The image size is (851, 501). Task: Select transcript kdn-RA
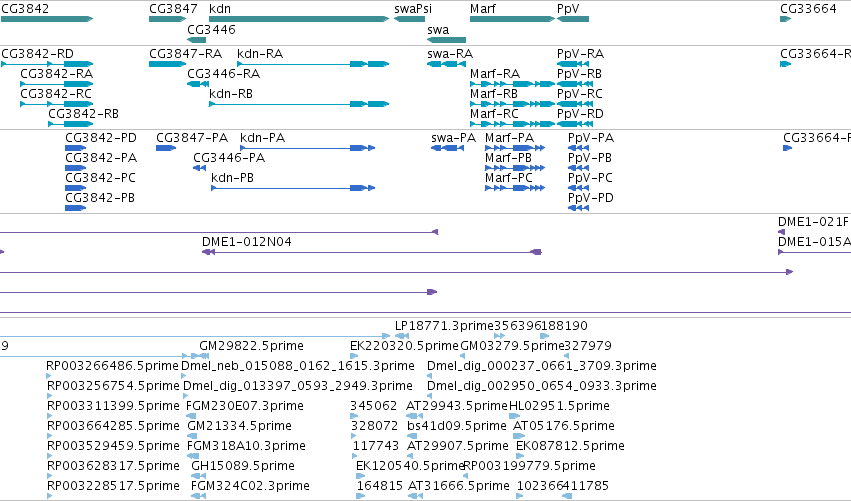260,54
